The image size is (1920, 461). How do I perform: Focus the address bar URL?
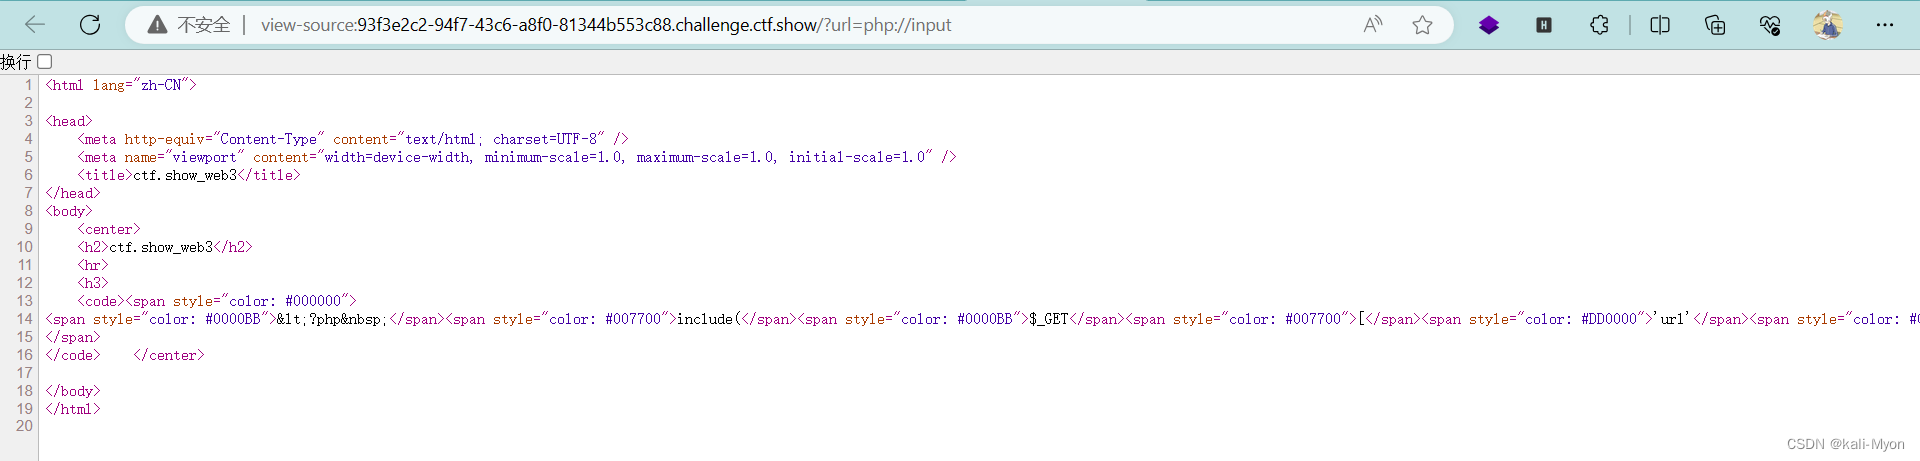click(606, 25)
